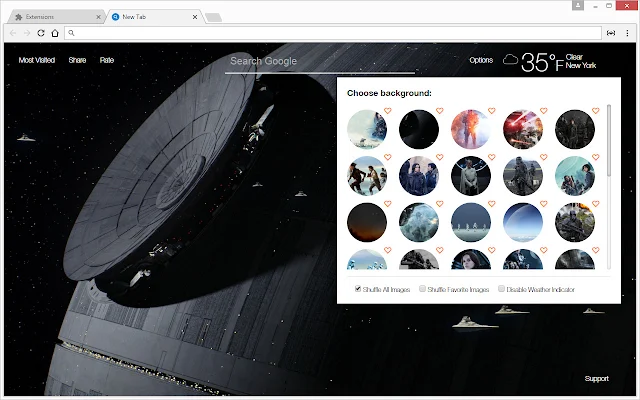Choose the troopers-on-shore background thumbnail
The height and width of the screenshot is (400, 640).
click(x=471, y=222)
